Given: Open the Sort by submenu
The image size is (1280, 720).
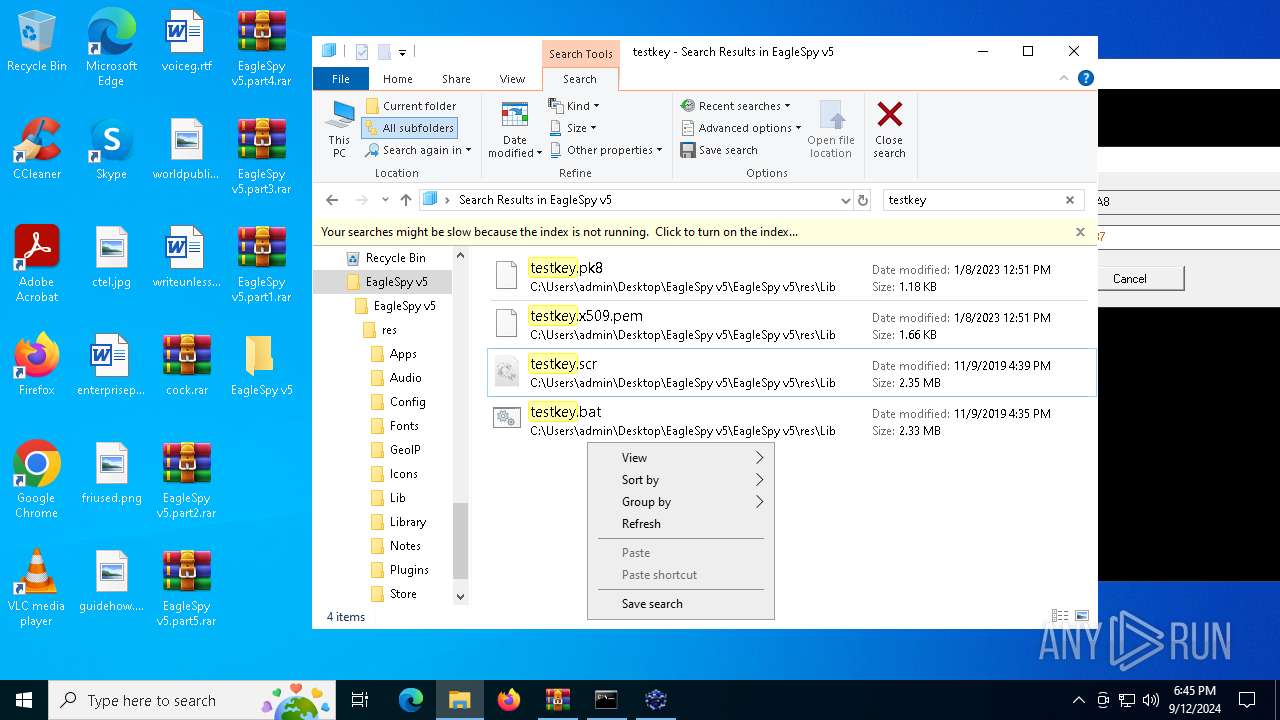Looking at the screenshot, I should click(x=681, y=480).
